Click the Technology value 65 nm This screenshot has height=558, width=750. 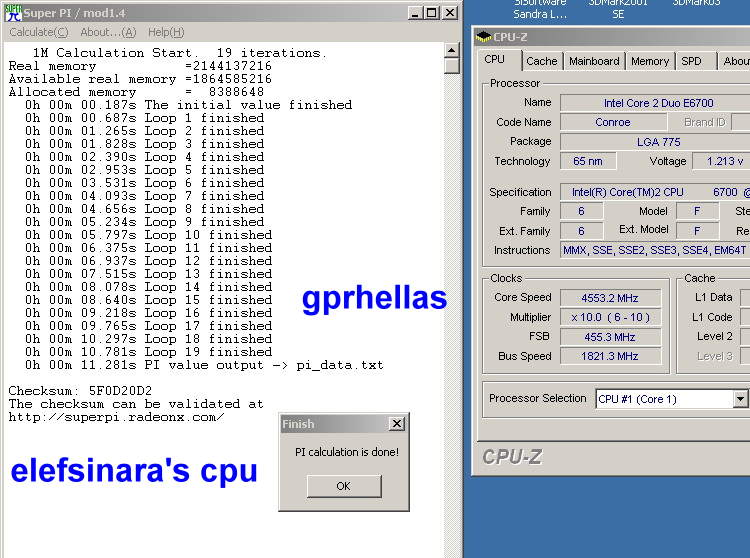588,161
